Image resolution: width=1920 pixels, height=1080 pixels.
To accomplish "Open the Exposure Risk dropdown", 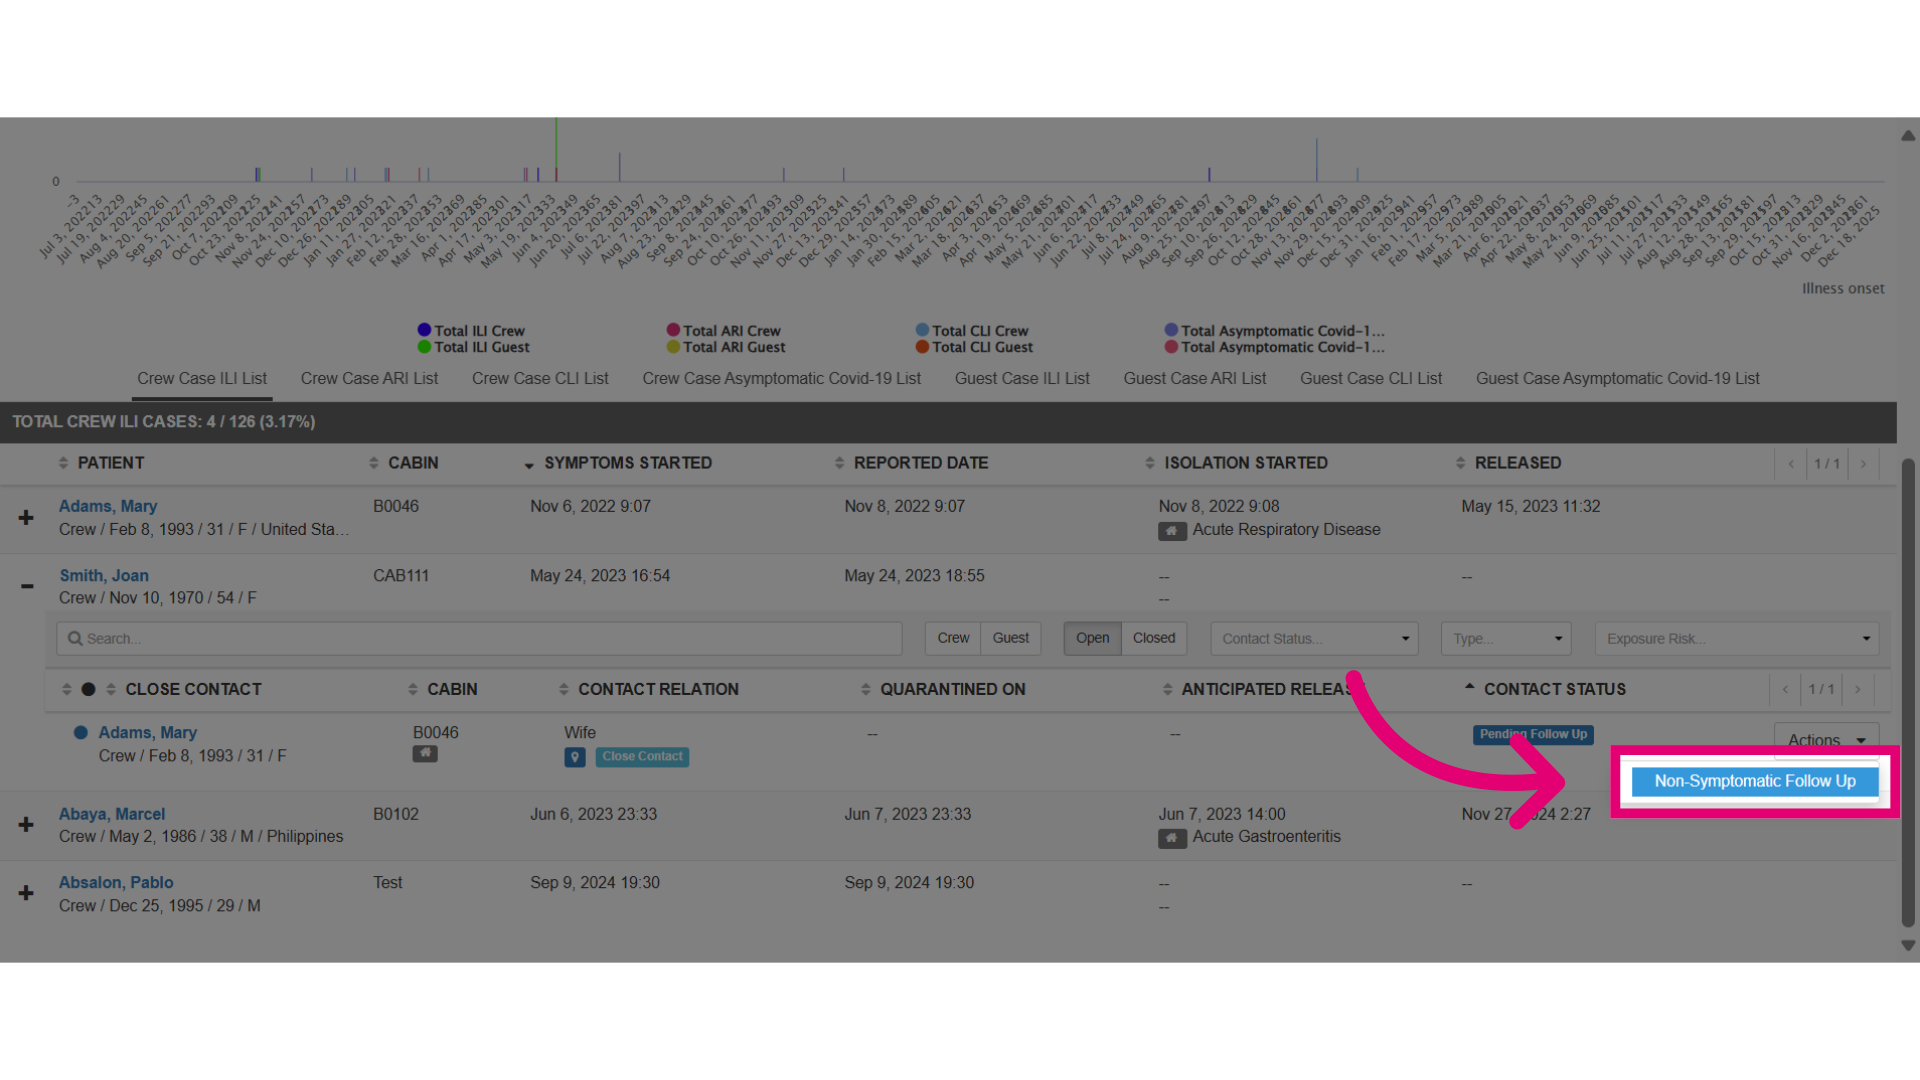I will tap(1736, 639).
